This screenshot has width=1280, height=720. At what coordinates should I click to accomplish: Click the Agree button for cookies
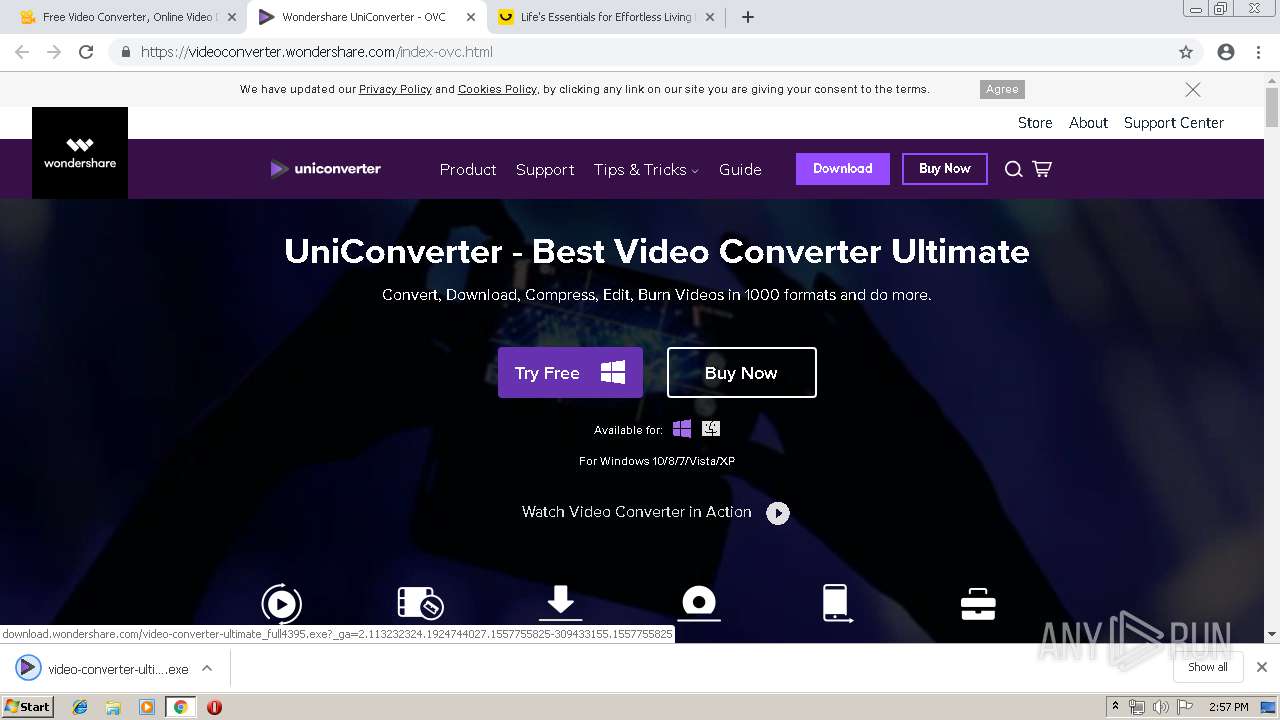pyautogui.click(x=1002, y=89)
